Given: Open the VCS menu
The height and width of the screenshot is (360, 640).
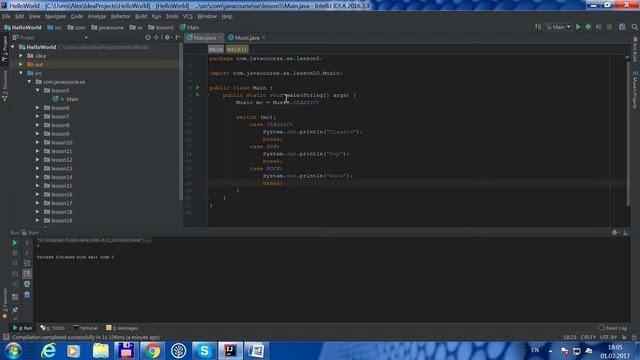Looking at the screenshot, I should (187, 16).
